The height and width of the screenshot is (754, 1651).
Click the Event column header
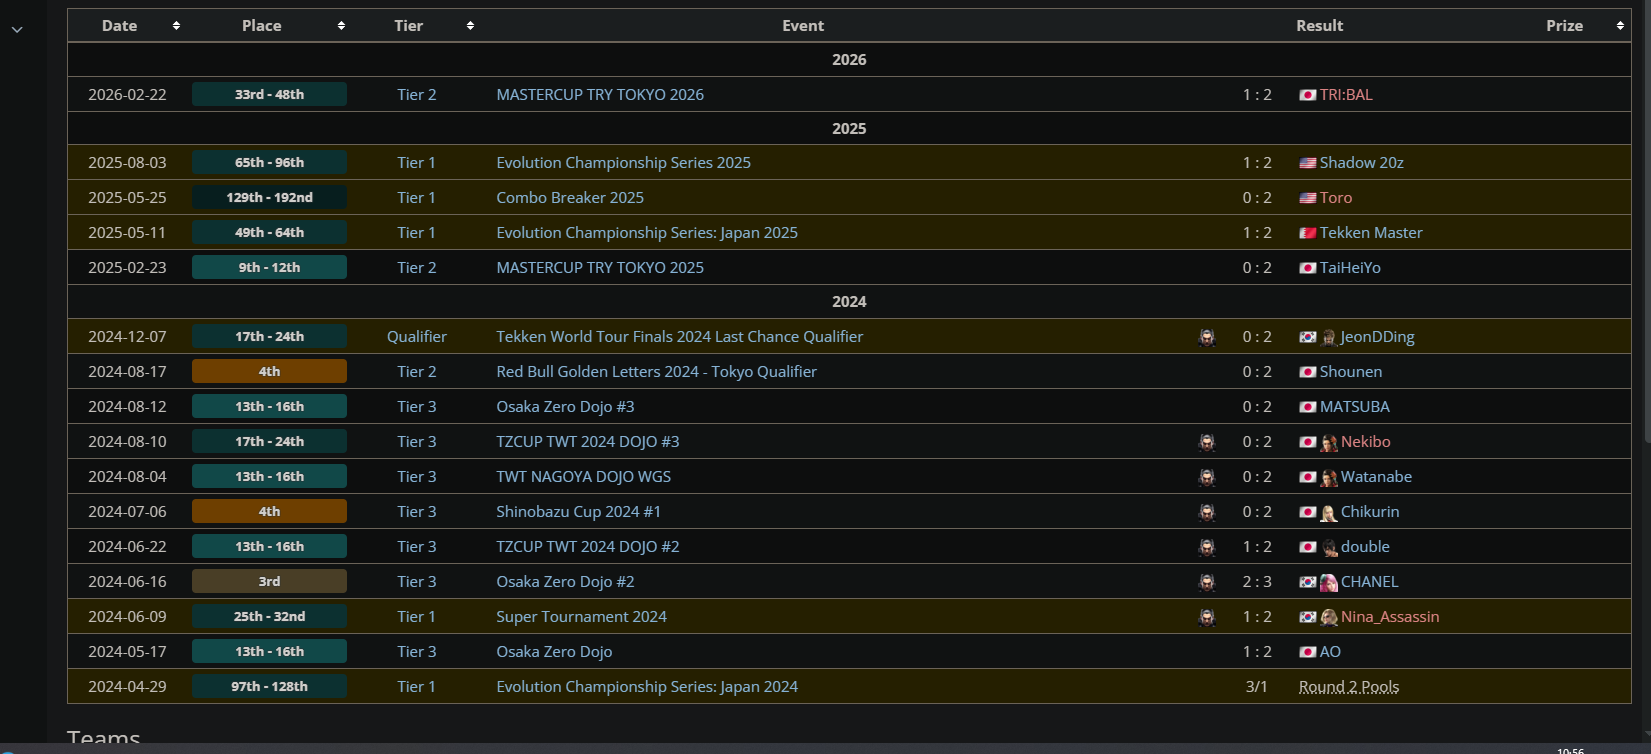(803, 26)
